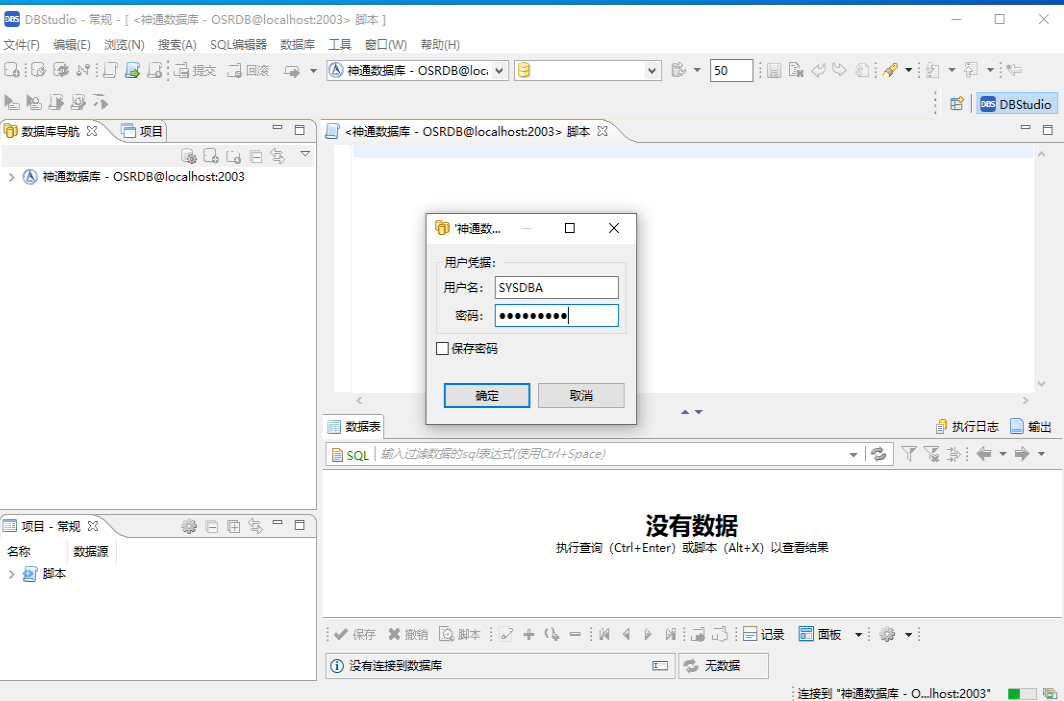Click the funnel filter settings icon
This screenshot has width=1064, height=701.
click(x=909, y=454)
